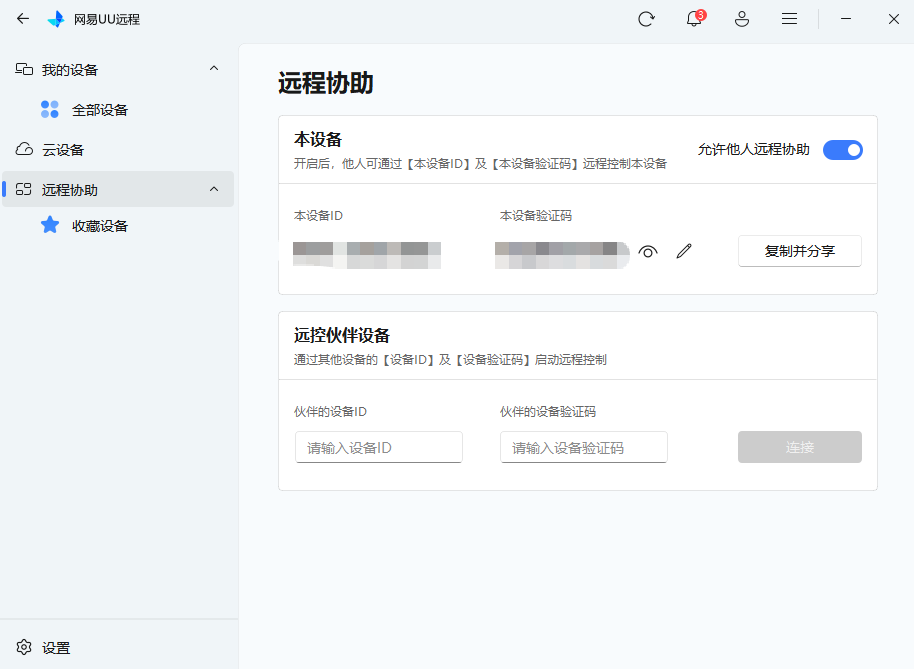
Task: Collapse the 远程协助 section chevron
Action: coord(214,189)
